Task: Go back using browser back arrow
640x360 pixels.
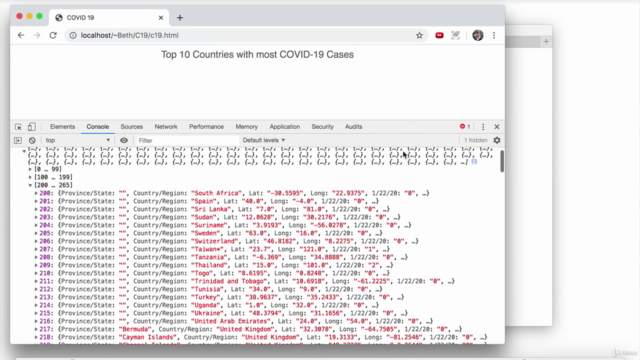Action: (21, 36)
